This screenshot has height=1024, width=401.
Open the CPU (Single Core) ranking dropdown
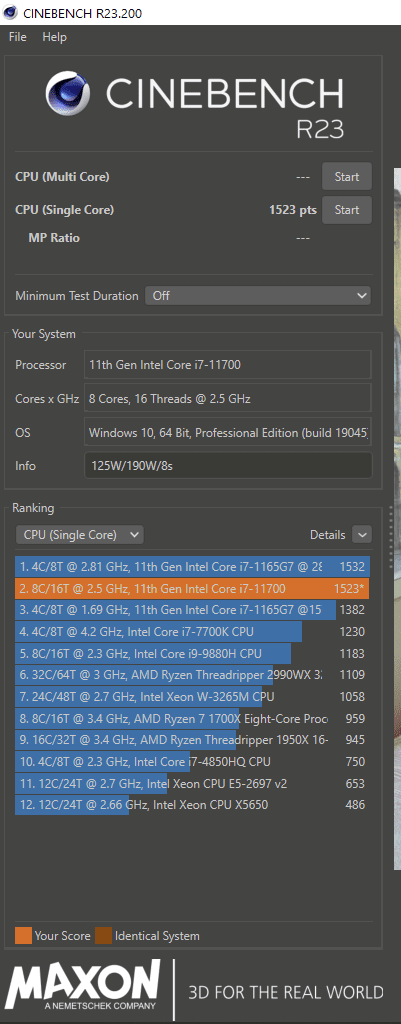pos(80,535)
